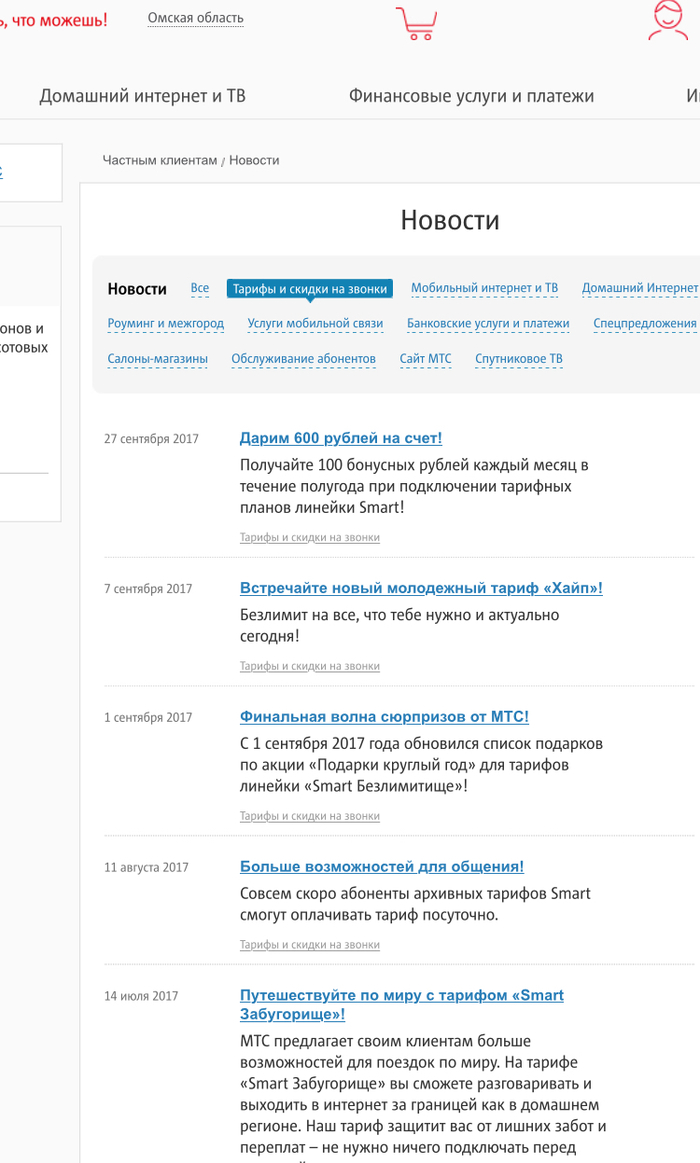Filter news by Мобильный интернет и ТВ

pyautogui.click(x=484, y=288)
